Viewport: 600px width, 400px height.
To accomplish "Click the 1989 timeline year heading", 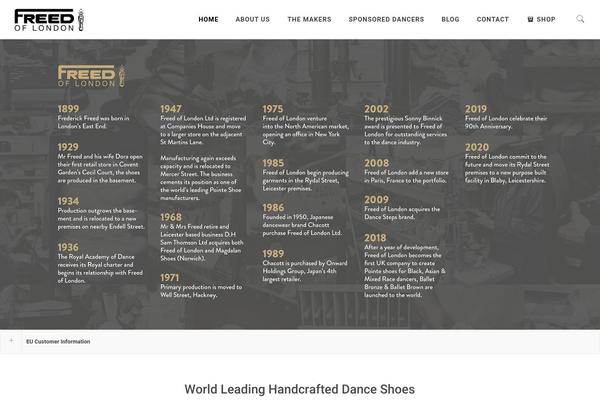I will click(x=273, y=254).
